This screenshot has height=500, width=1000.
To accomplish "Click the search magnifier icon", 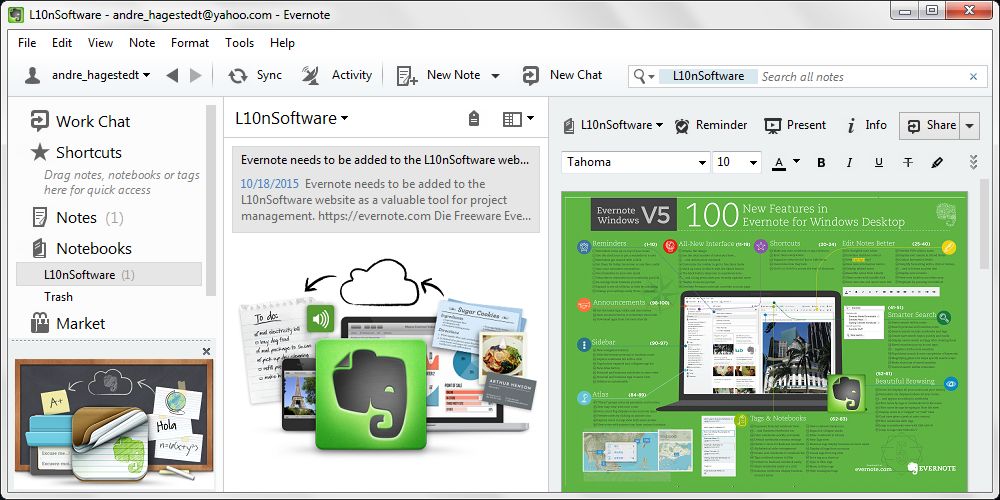I will tap(639, 76).
